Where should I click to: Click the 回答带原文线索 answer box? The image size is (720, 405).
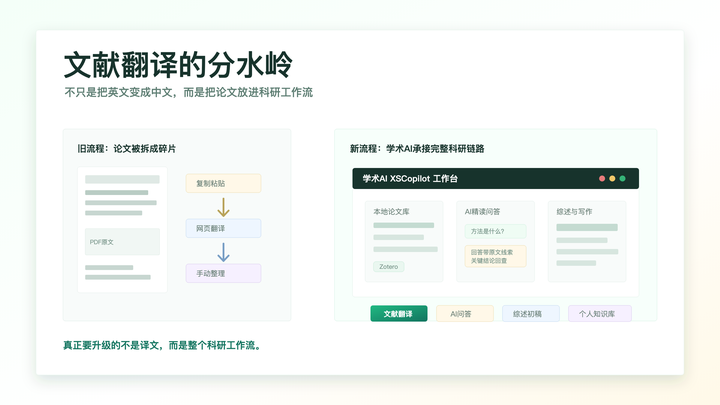495,256
